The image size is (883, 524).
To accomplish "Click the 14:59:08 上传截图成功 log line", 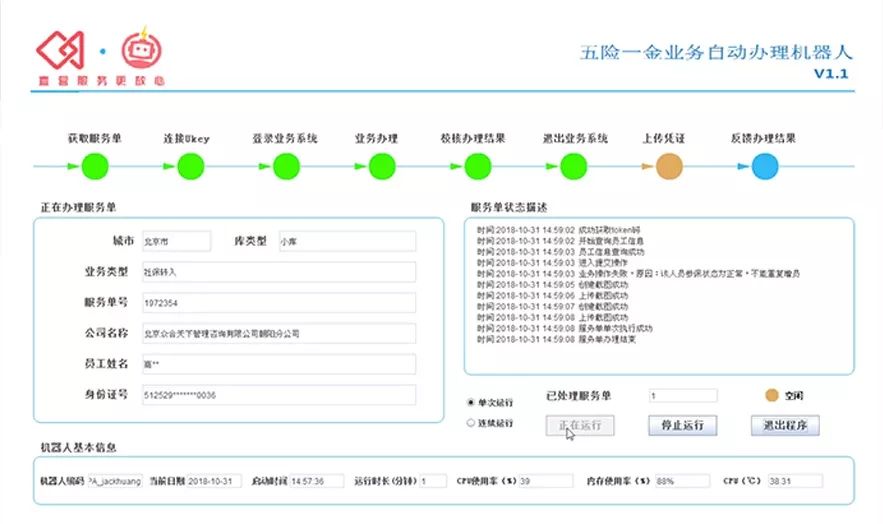I will click(x=552, y=317).
